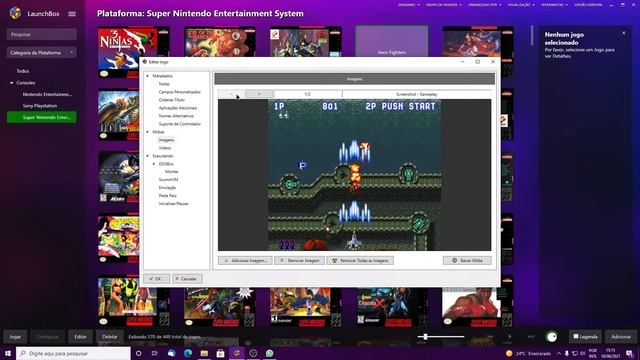Select Suporte de Controlador in the tree
Viewport: 640px width, 360px height.
point(180,124)
